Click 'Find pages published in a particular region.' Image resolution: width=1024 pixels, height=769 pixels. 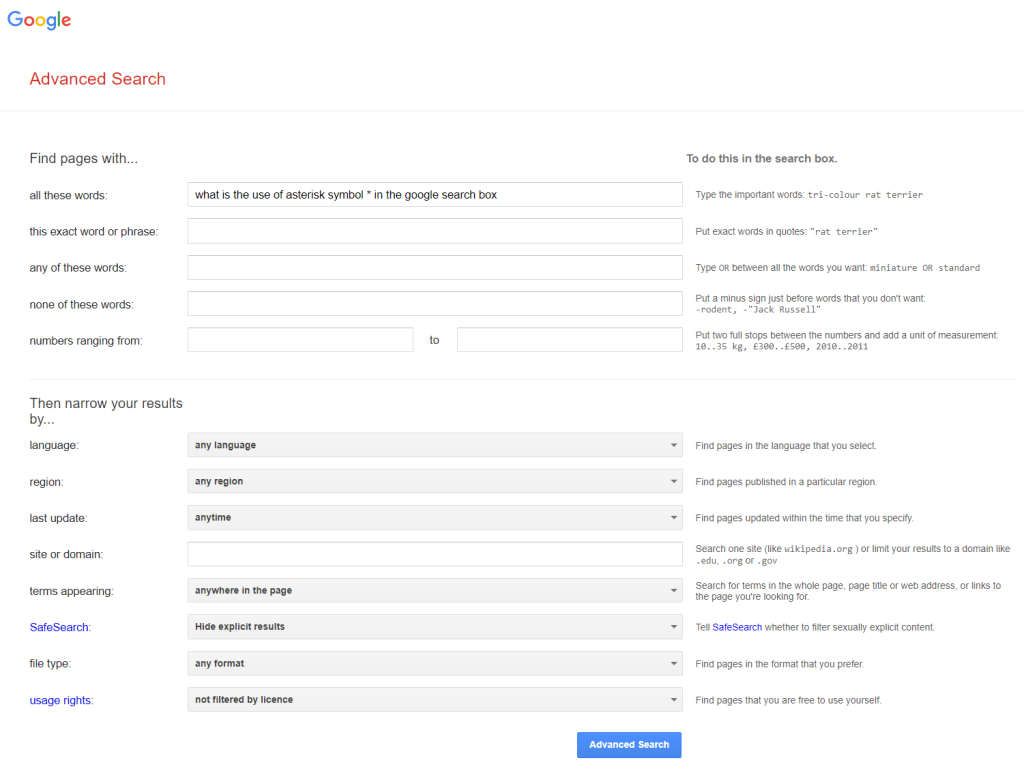click(786, 482)
